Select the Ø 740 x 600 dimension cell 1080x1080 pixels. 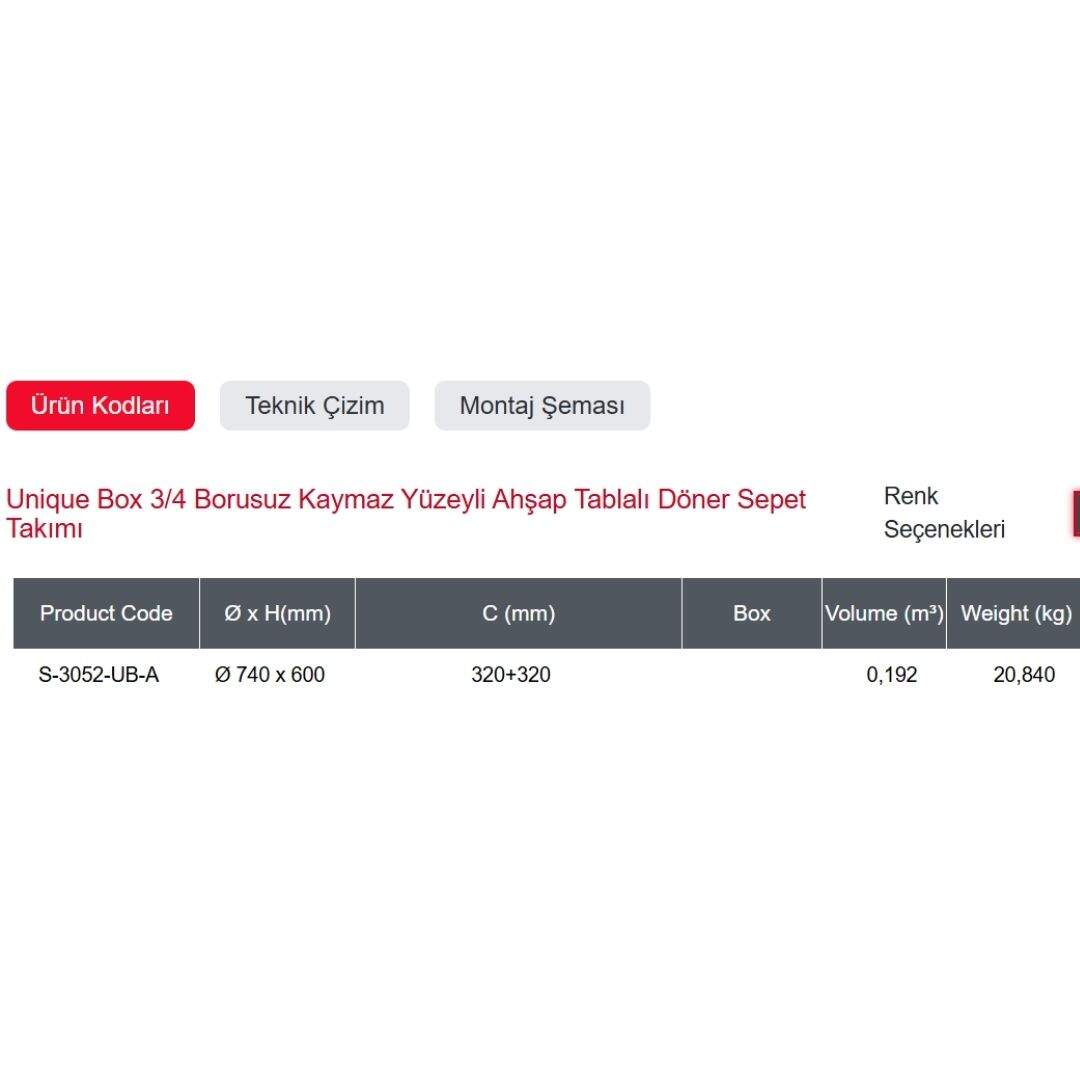pos(270,675)
